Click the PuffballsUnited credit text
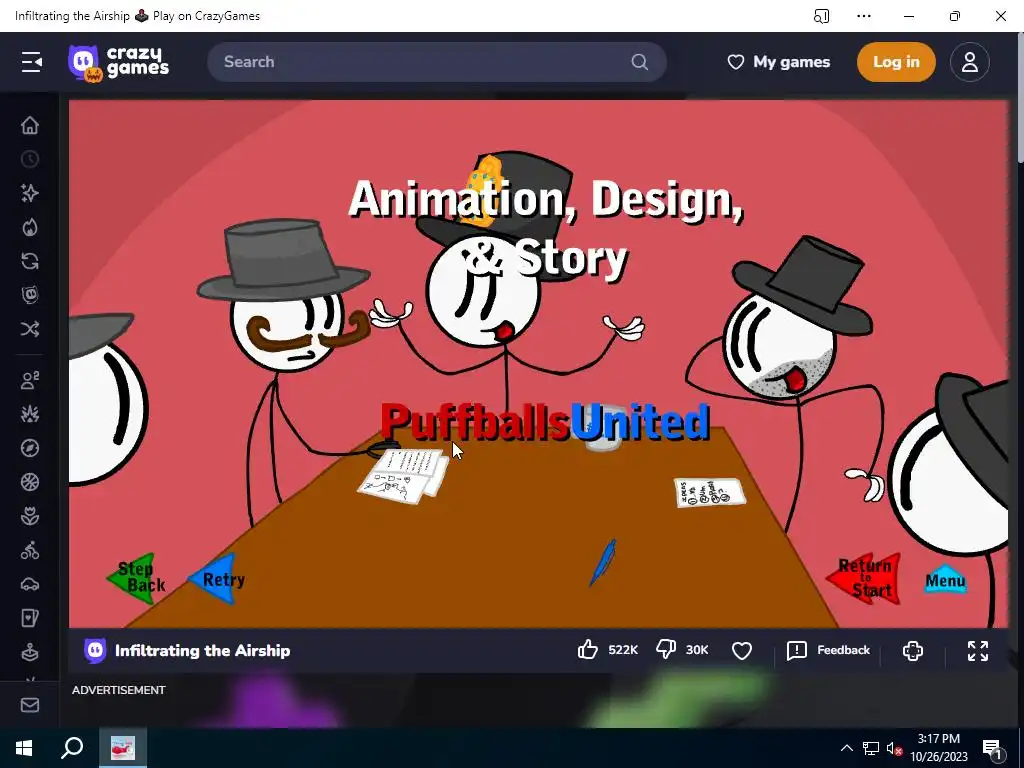Image resolution: width=1024 pixels, height=768 pixels. (x=545, y=422)
